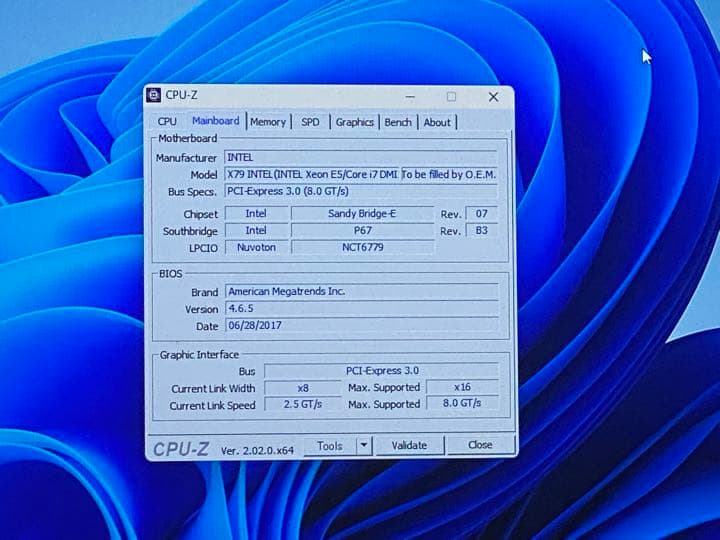Click the Chipset vendor 'Intel' box
Screen dimensions: 720x540
(x=256, y=214)
